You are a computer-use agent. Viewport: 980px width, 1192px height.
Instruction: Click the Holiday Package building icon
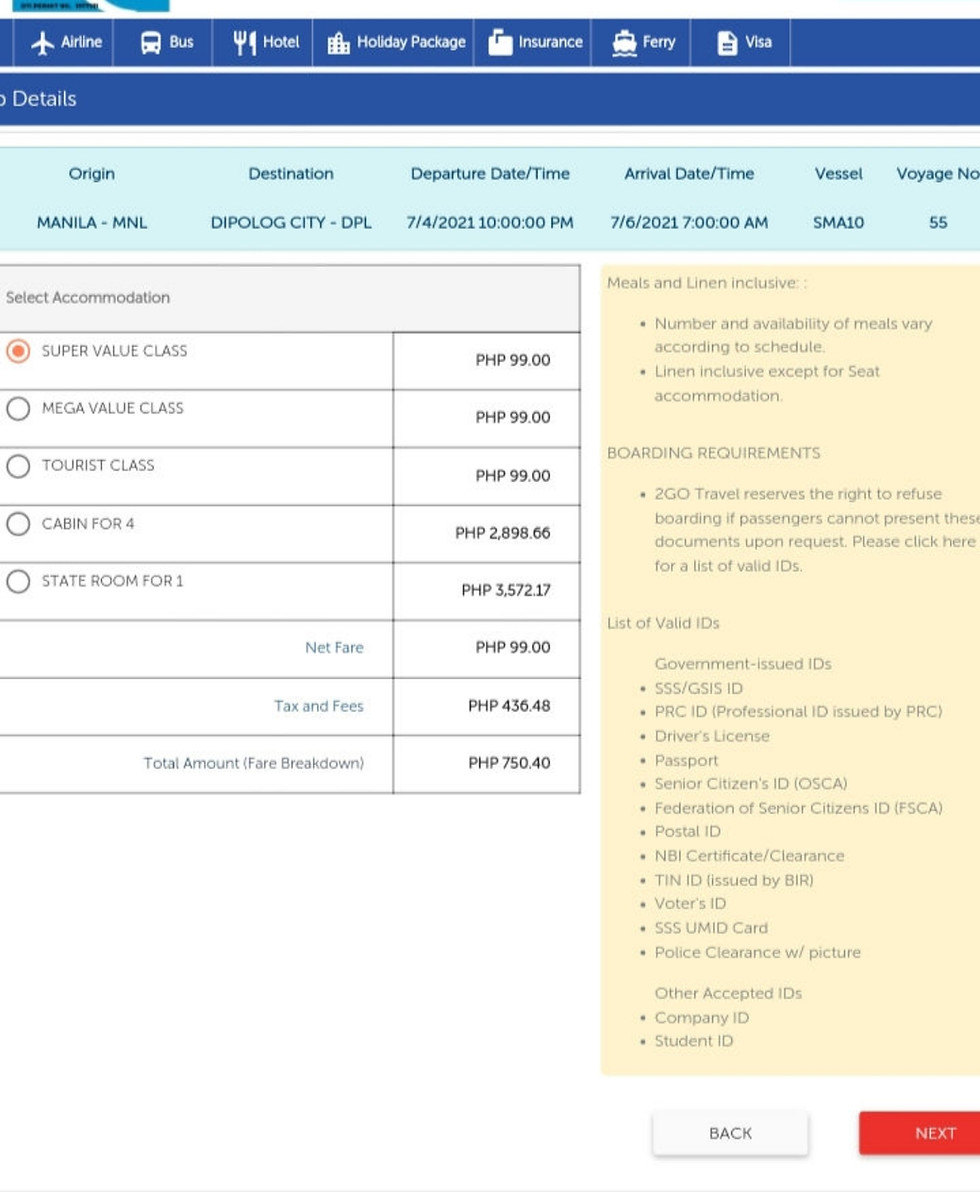[338, 43]
